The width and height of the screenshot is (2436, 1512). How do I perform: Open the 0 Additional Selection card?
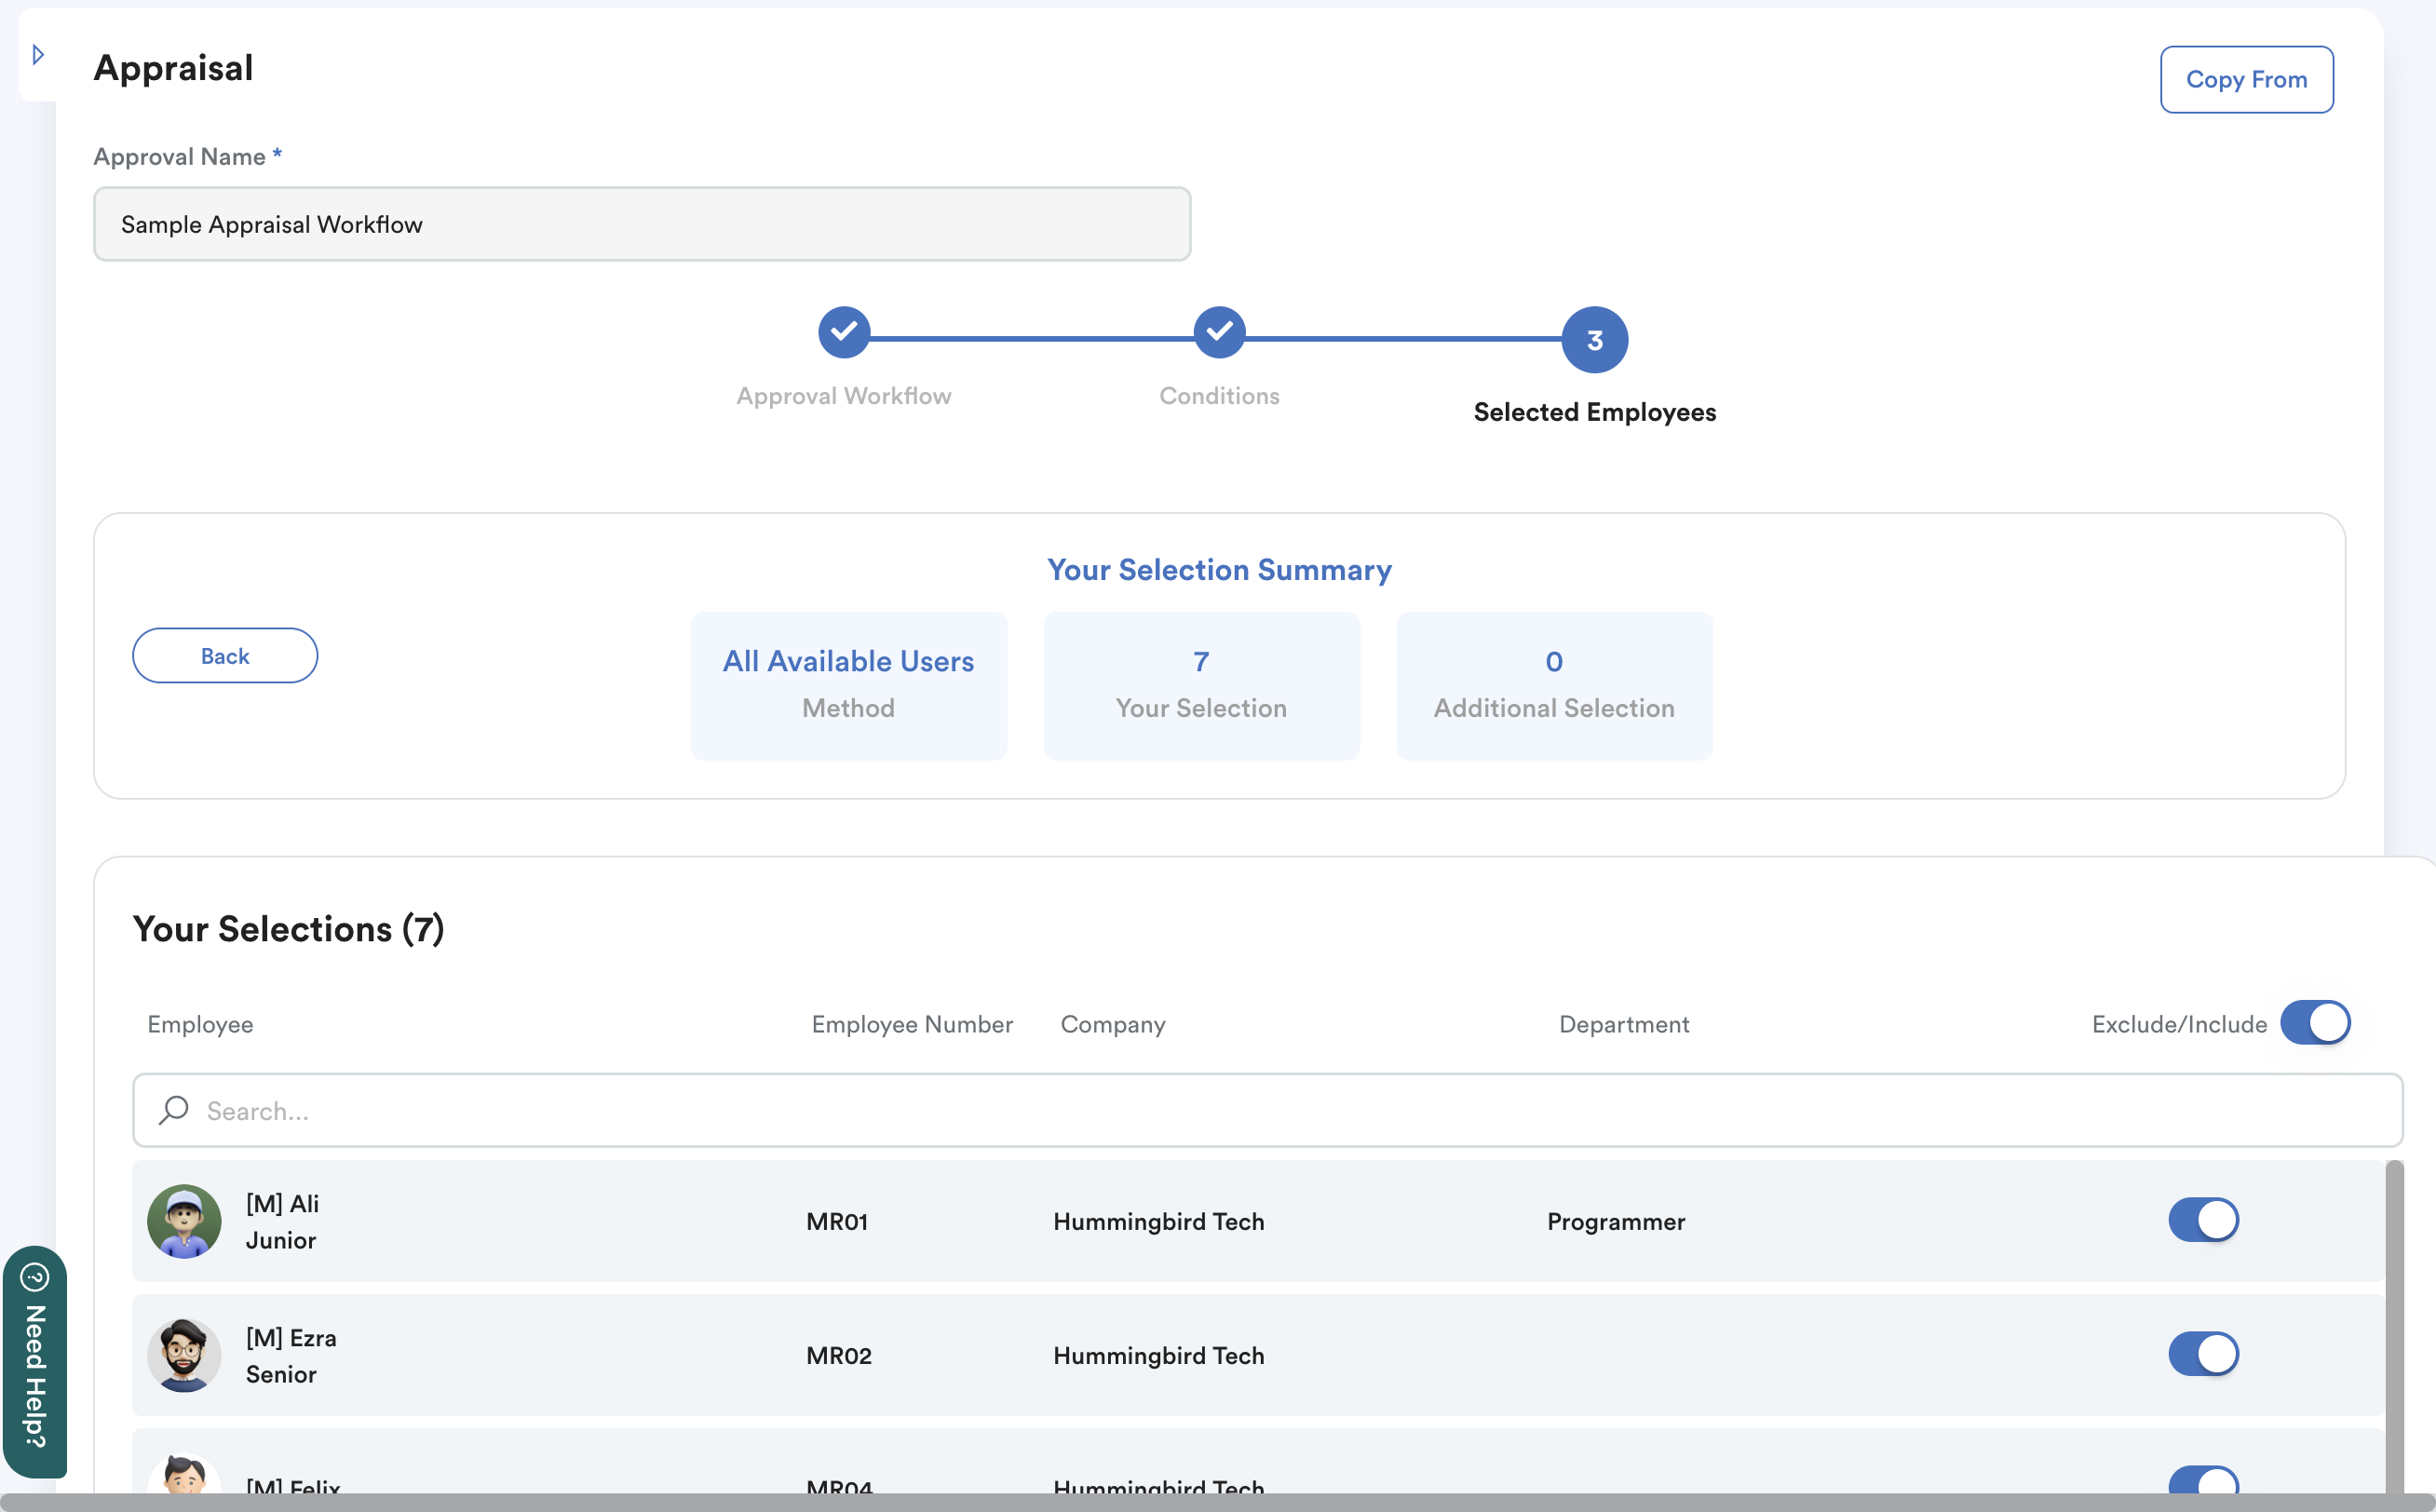click(1553, 685)
